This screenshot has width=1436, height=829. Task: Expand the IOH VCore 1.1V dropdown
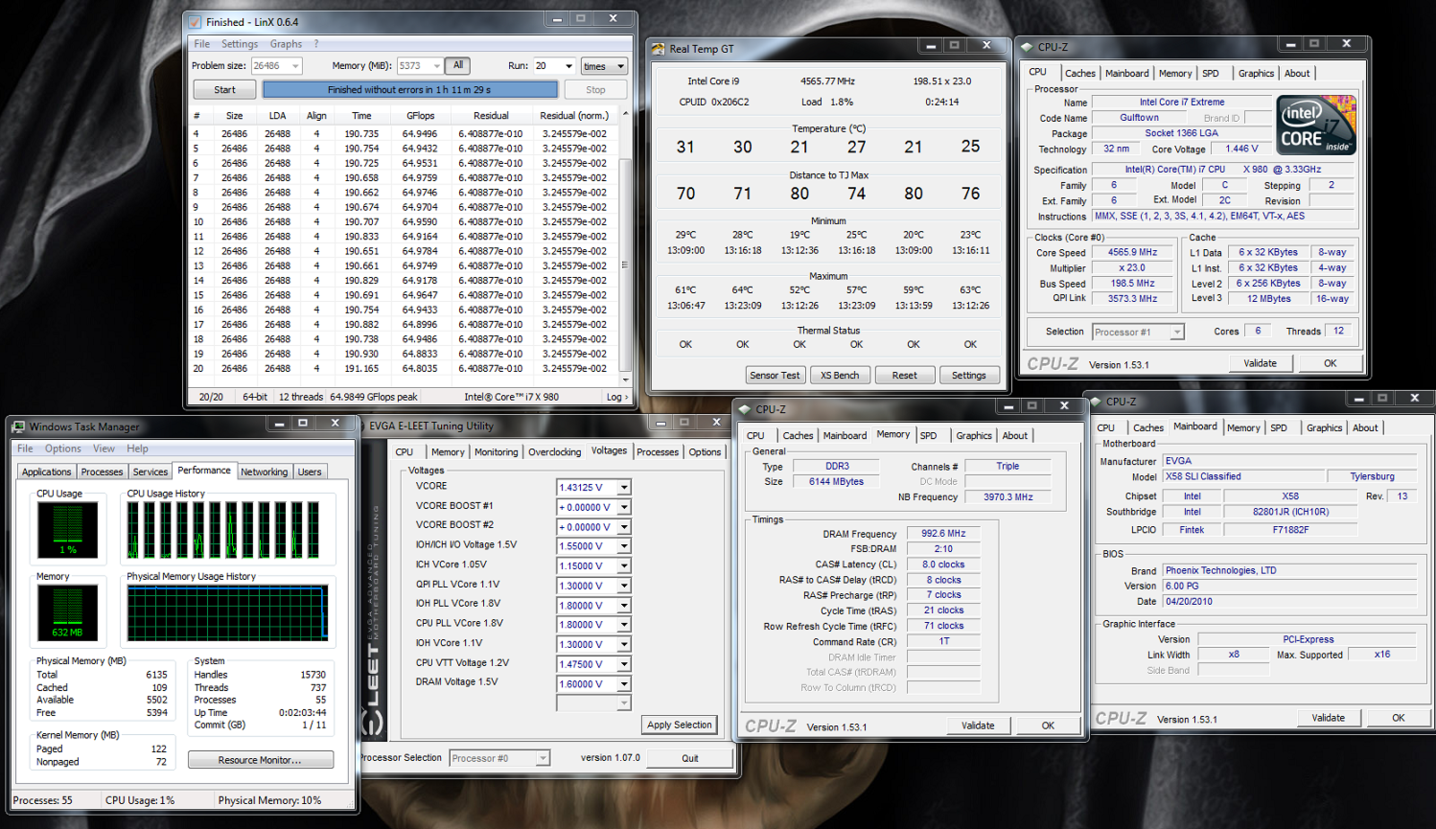pyautogui.click(x=623, y=645)
